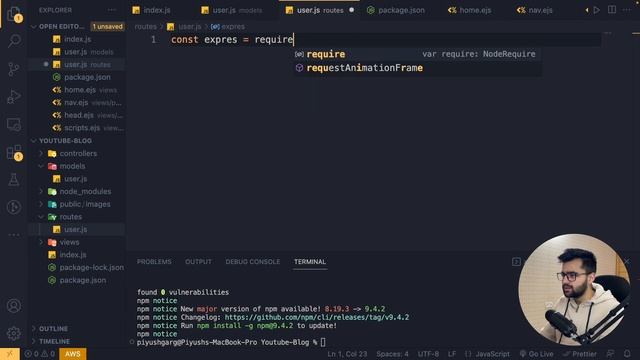Open Manage settings gear icon
The width and height of the screenshot is (640, 360).
14,333
